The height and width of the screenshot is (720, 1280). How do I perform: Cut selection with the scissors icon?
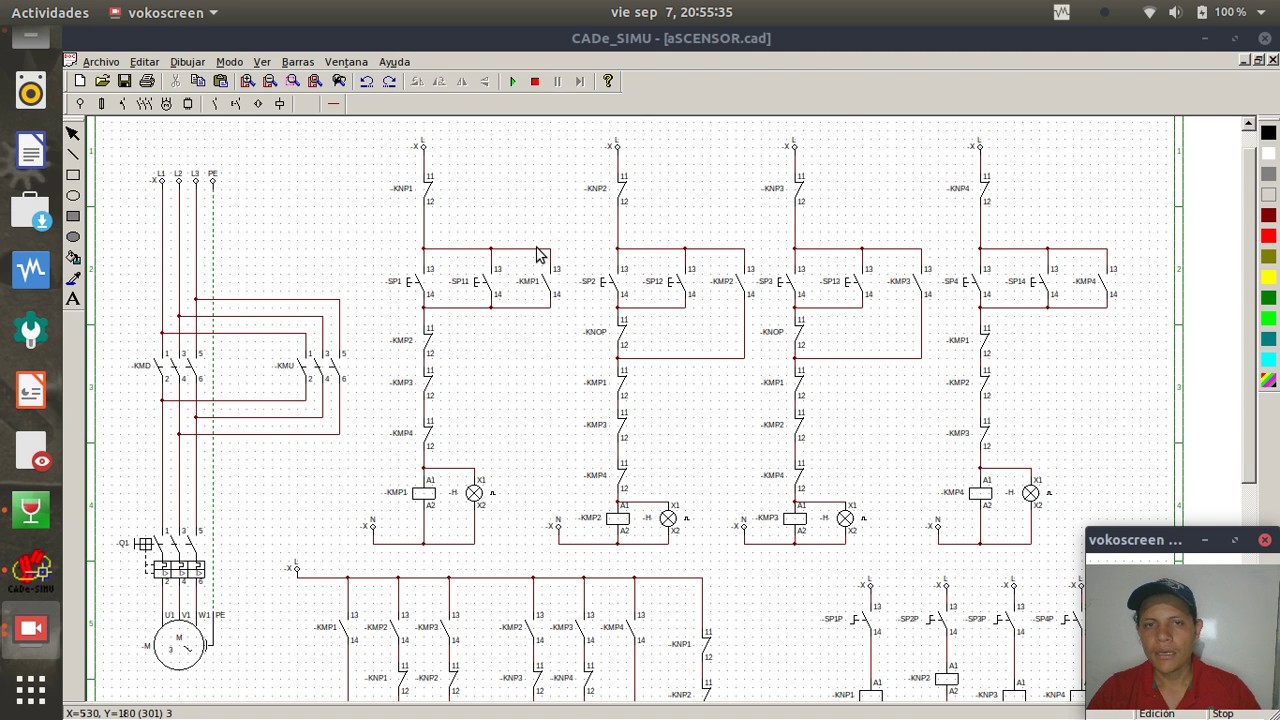[x=175, y=81]
